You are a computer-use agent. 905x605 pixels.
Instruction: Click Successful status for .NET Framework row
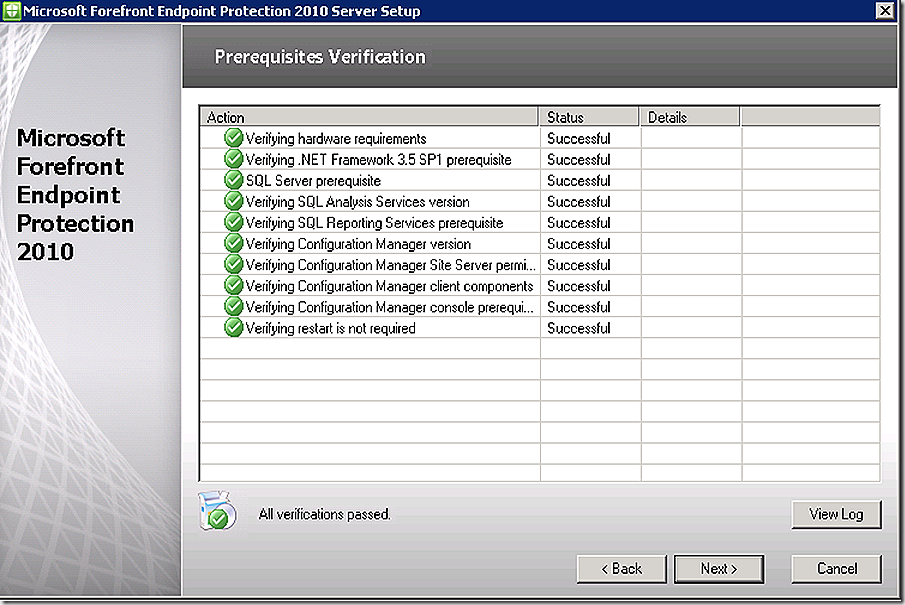(x=578, y=159)
